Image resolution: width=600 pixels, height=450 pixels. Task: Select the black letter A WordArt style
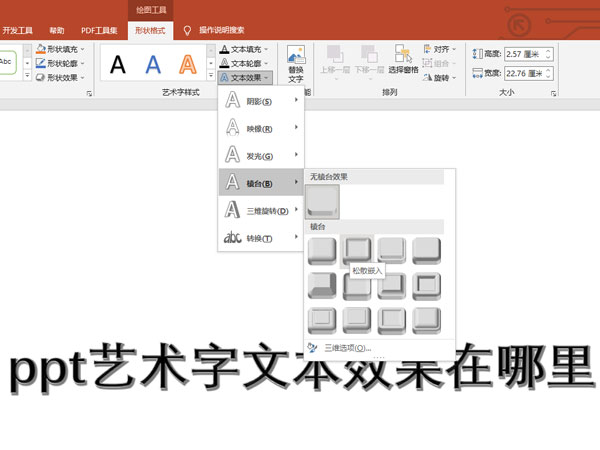(118, 65)
